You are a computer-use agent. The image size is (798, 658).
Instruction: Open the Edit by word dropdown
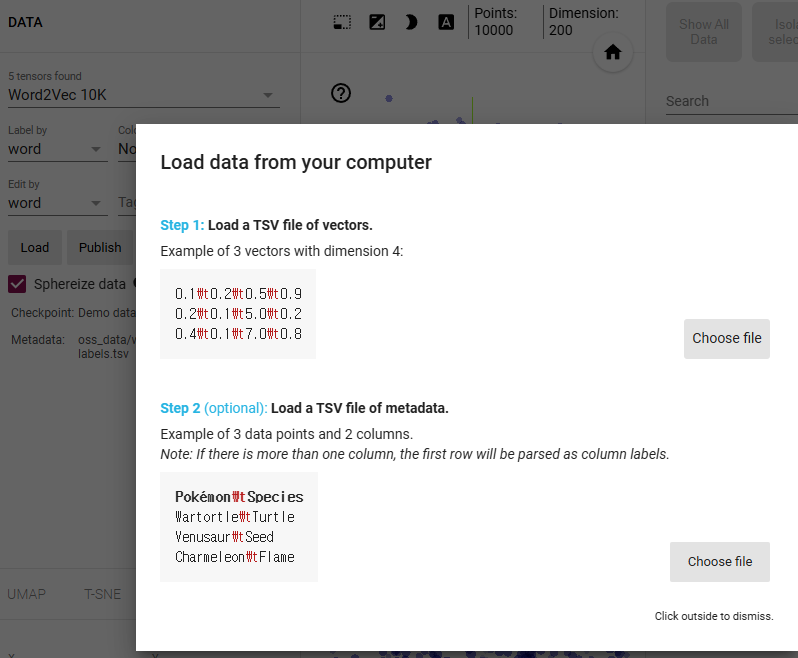point(58,203)
